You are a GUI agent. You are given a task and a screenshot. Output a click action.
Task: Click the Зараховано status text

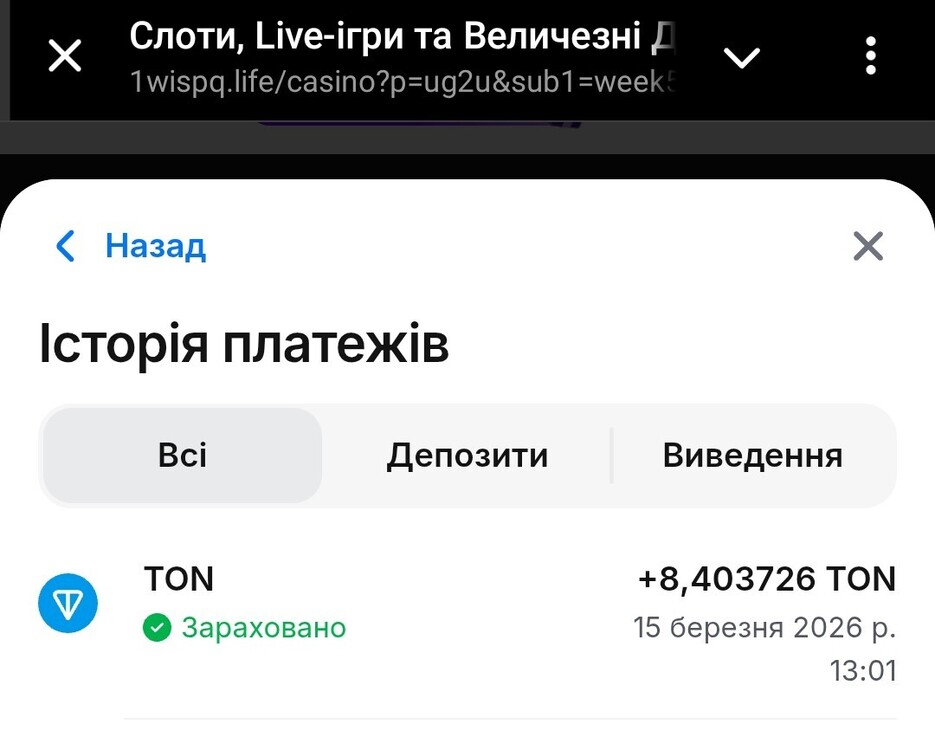click(x=263, y=628)
